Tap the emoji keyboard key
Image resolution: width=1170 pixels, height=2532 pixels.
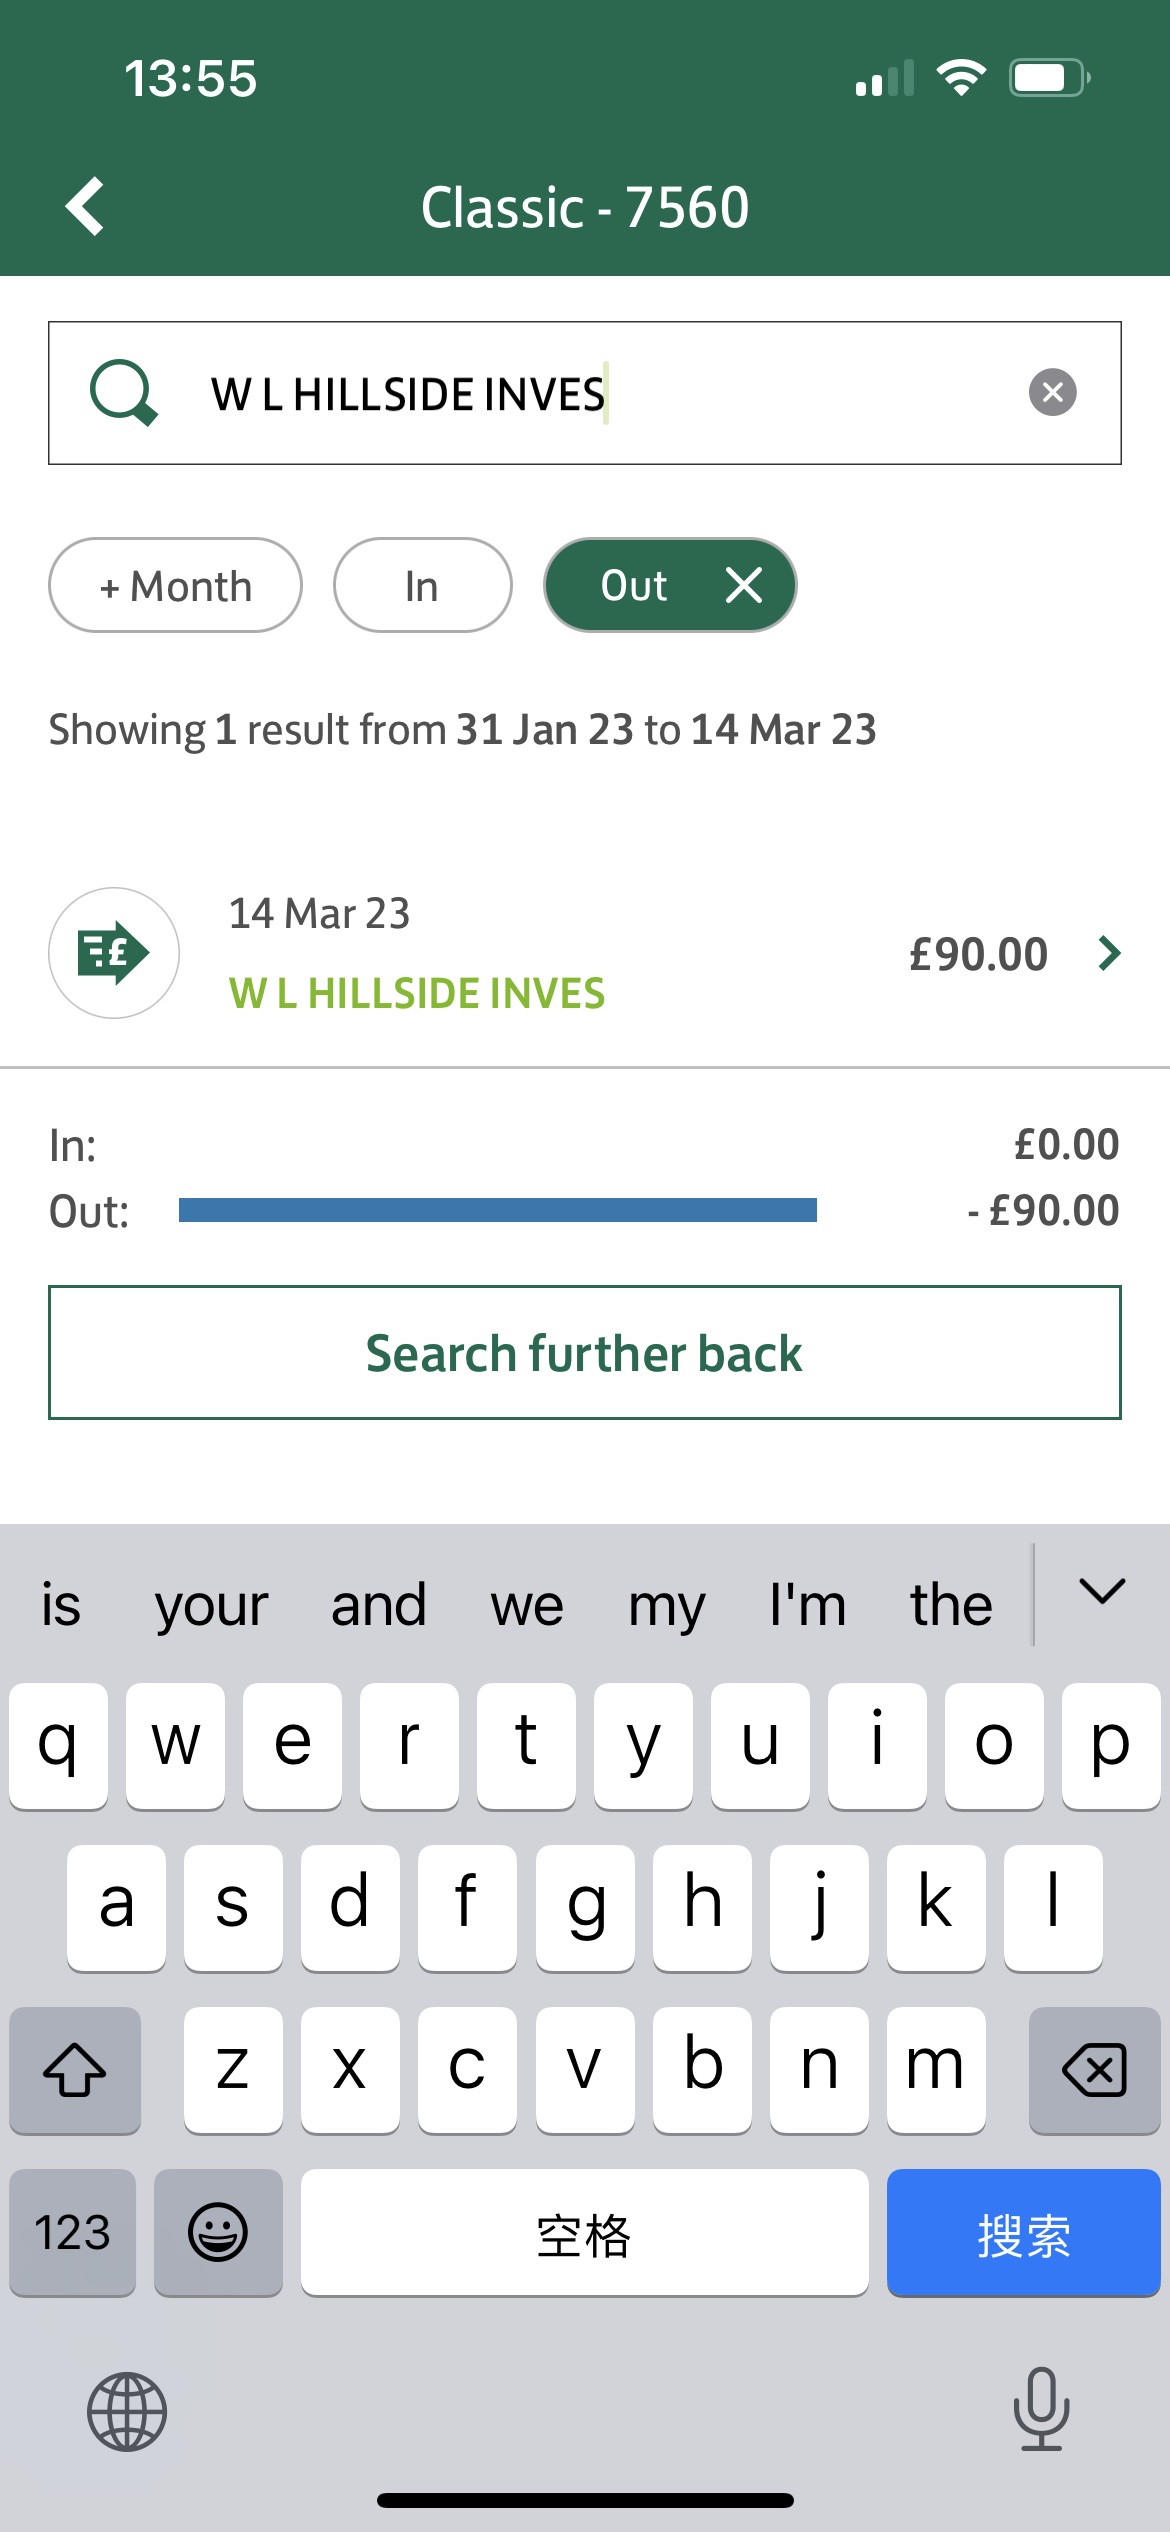point(218,2232)
